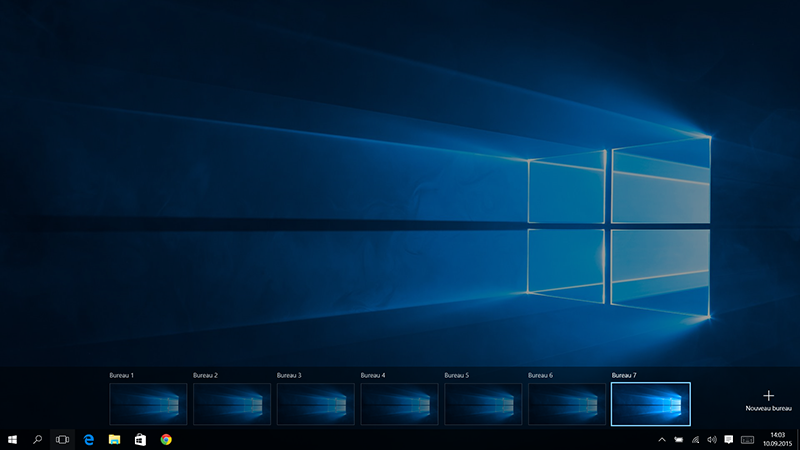
Task: Open the touch keyboard icon
Action: click(747, 439)
